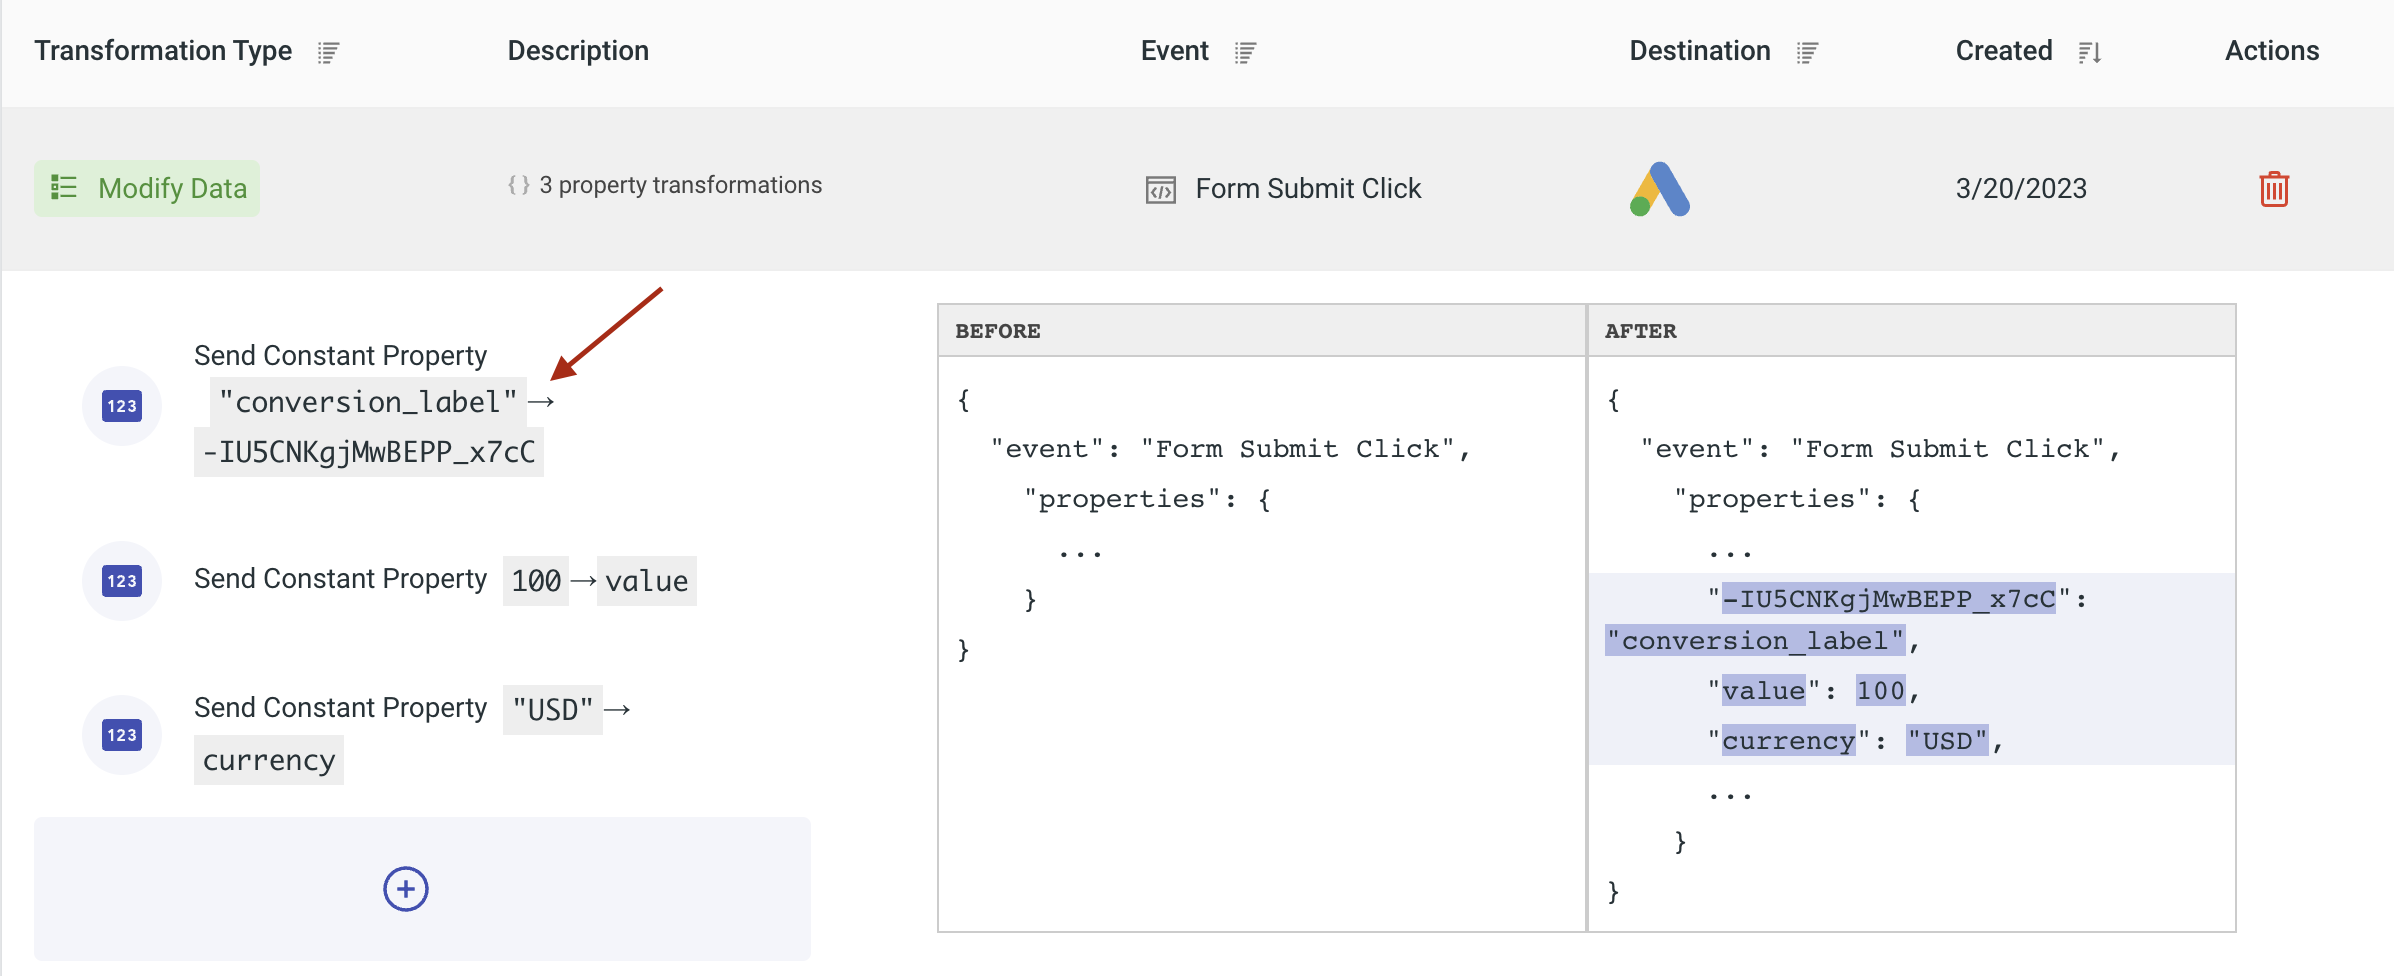Image resolution: width=2394 pixels, height=976 pixels.
Task: Click the red trash delete icon
Action: click(2273, 189)
